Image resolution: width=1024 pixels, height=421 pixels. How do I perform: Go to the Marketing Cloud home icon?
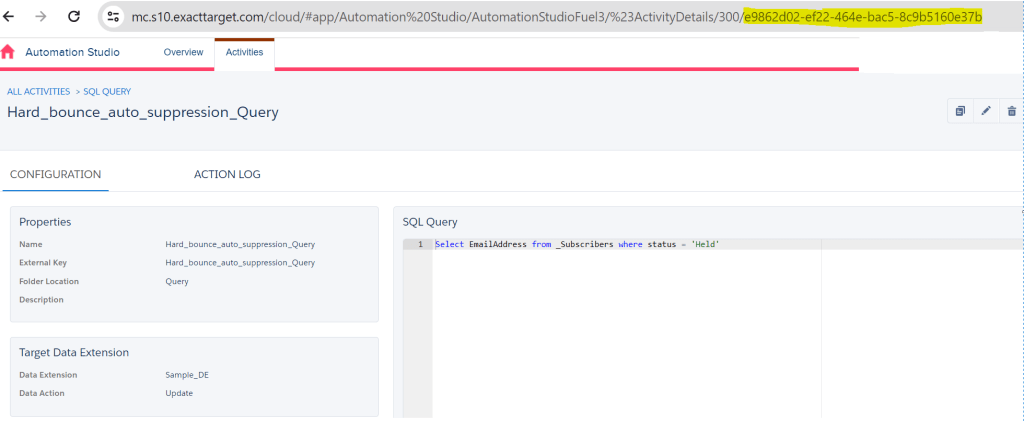point(8,52)
